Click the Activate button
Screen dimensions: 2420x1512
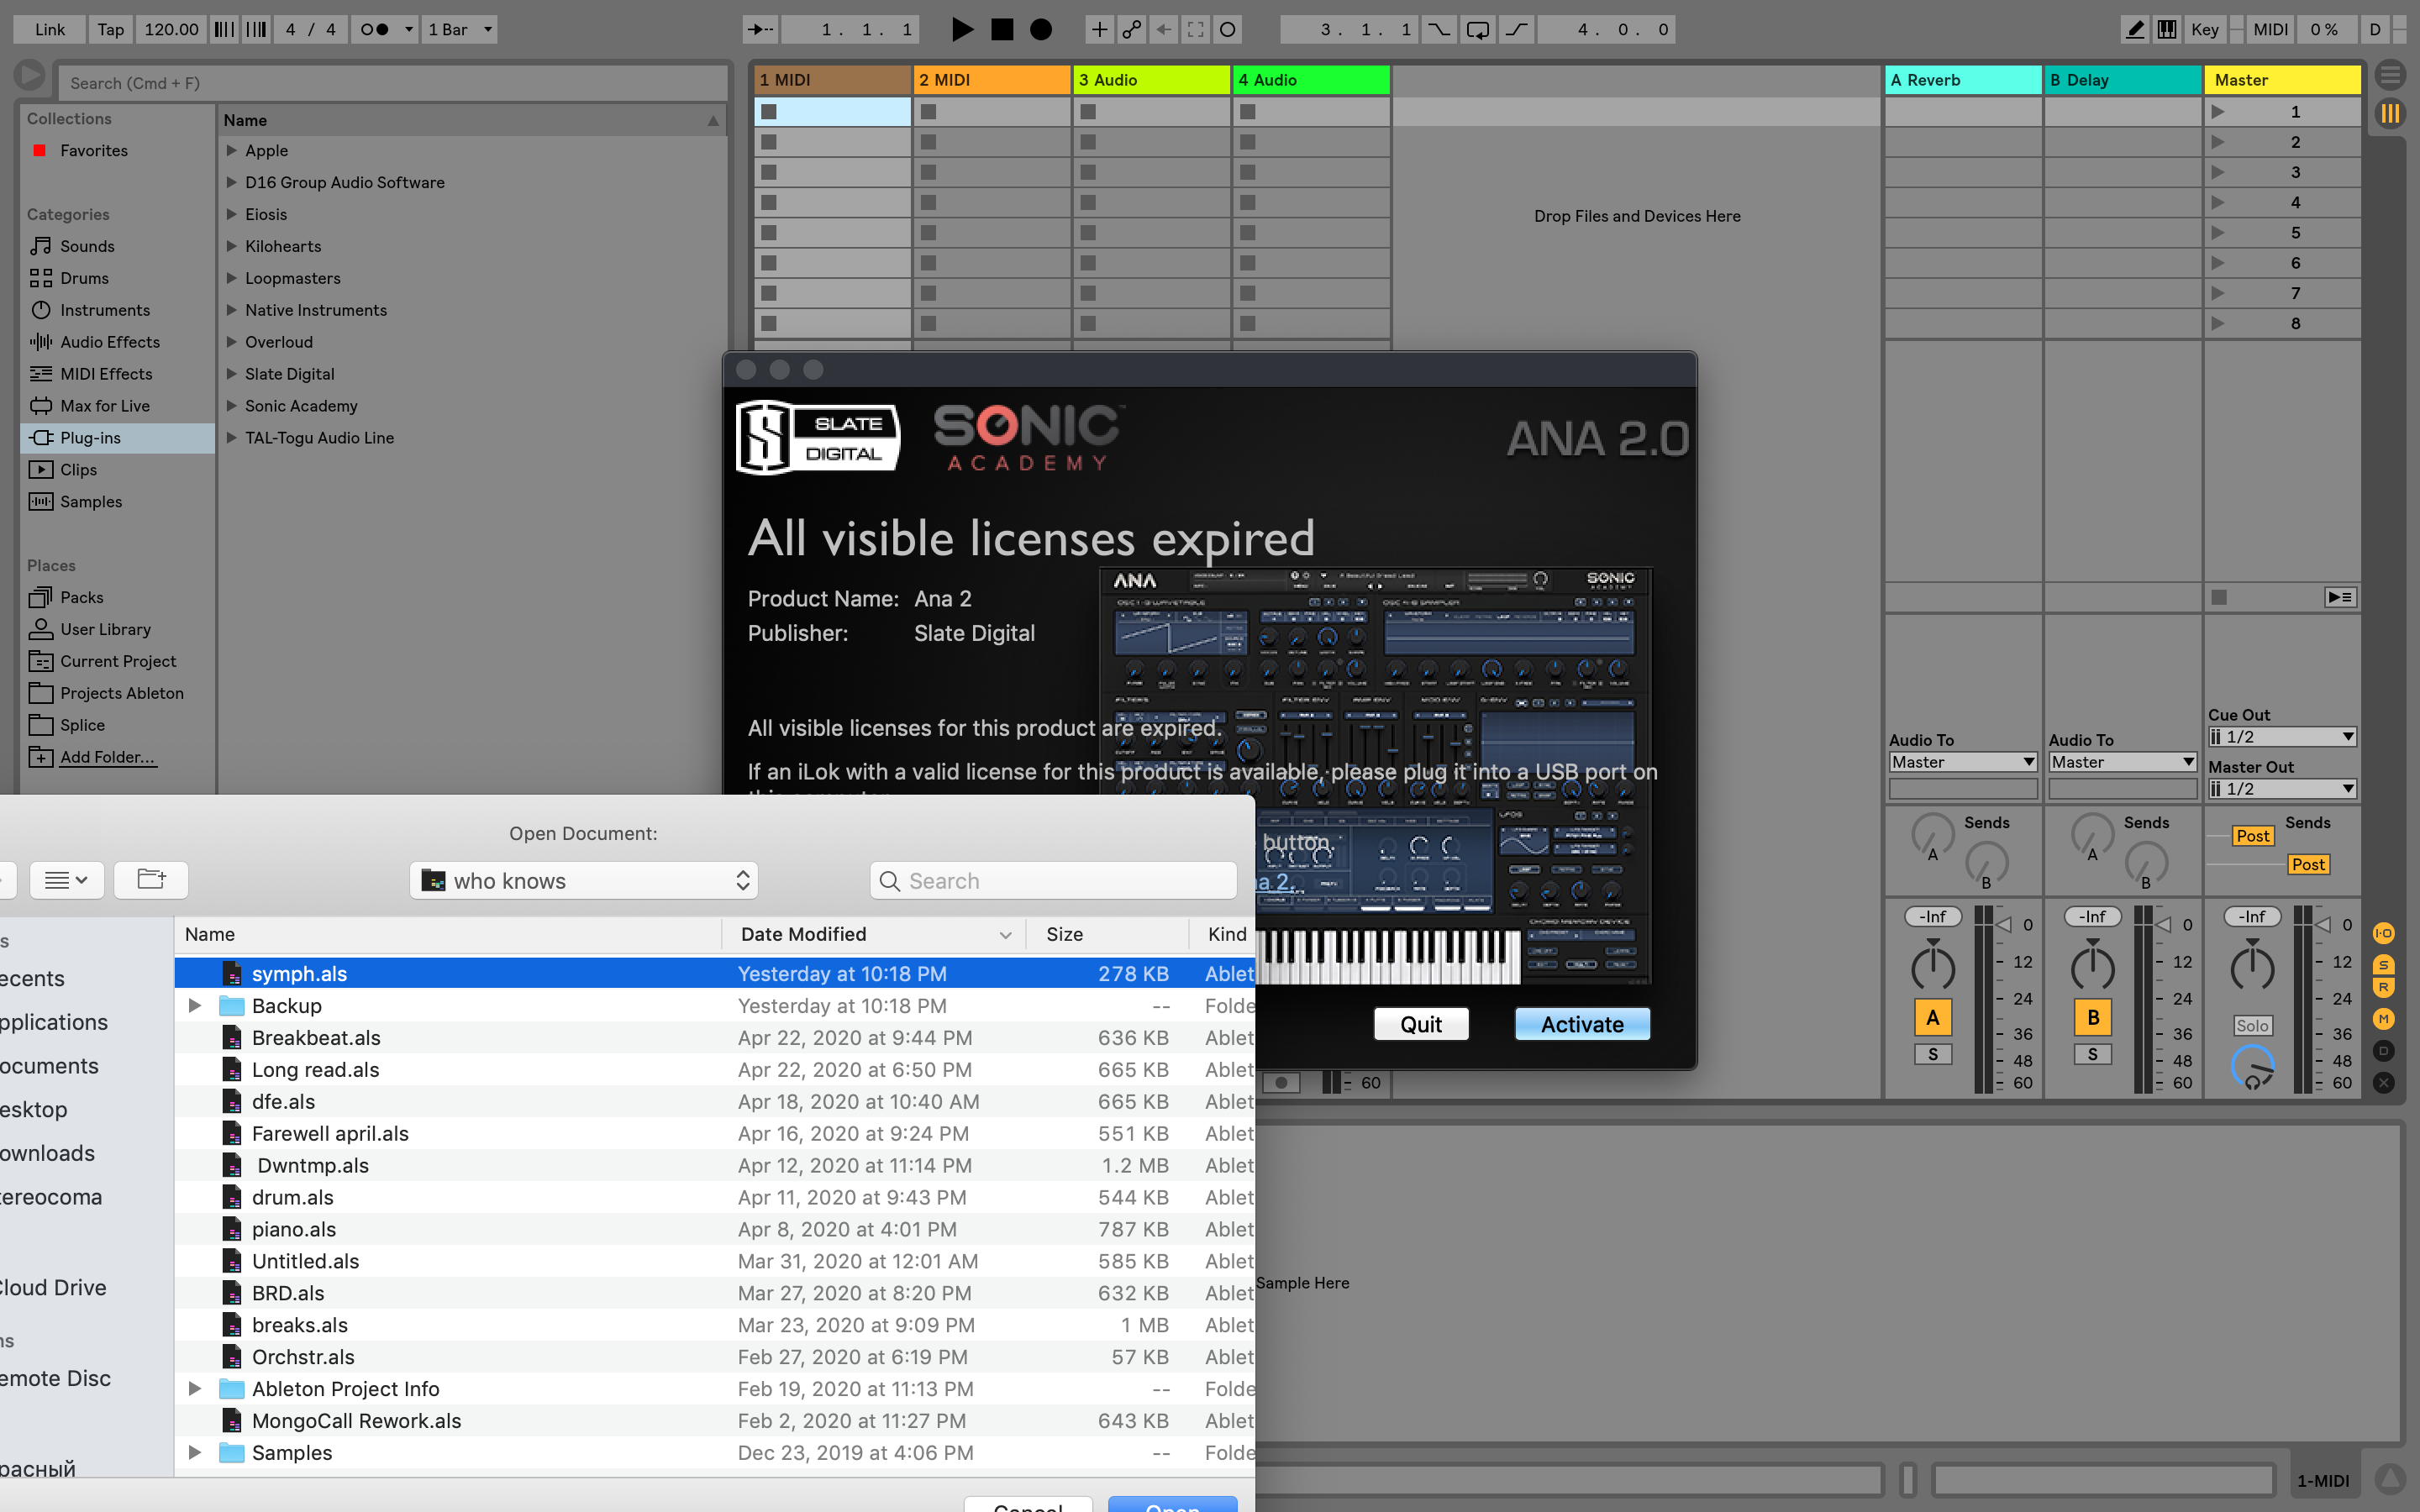pos(1581,1023)
